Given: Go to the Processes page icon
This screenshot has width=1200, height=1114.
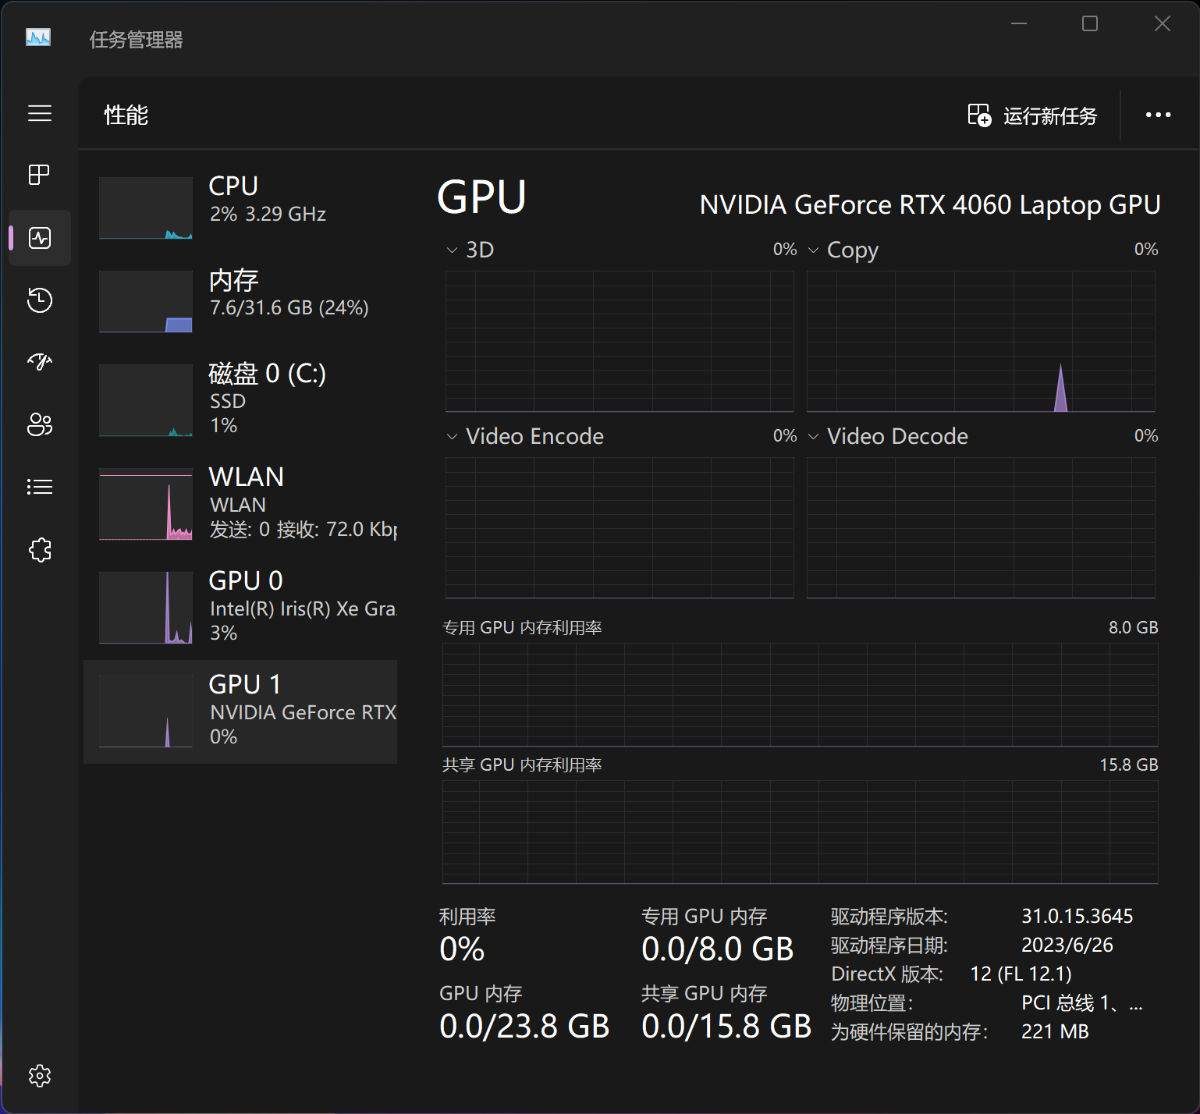Looking at the screenshot, I should (40, 175).
